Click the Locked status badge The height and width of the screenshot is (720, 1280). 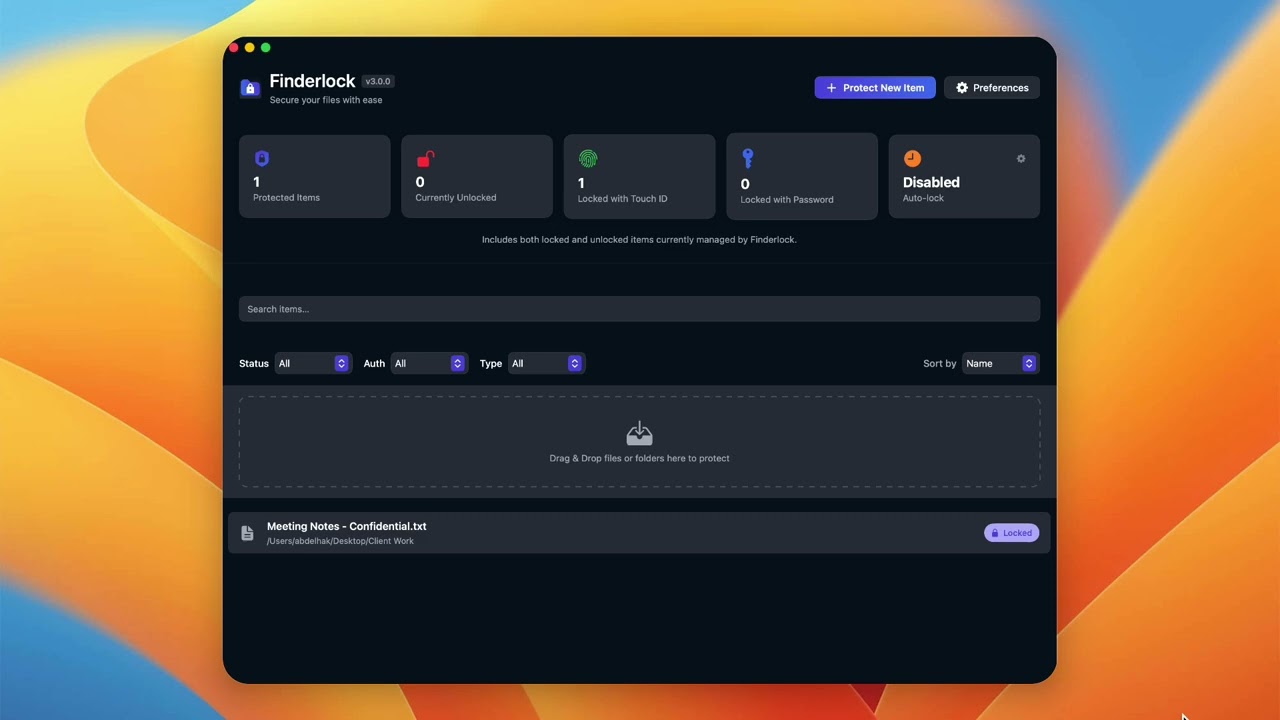(1011, 533)
